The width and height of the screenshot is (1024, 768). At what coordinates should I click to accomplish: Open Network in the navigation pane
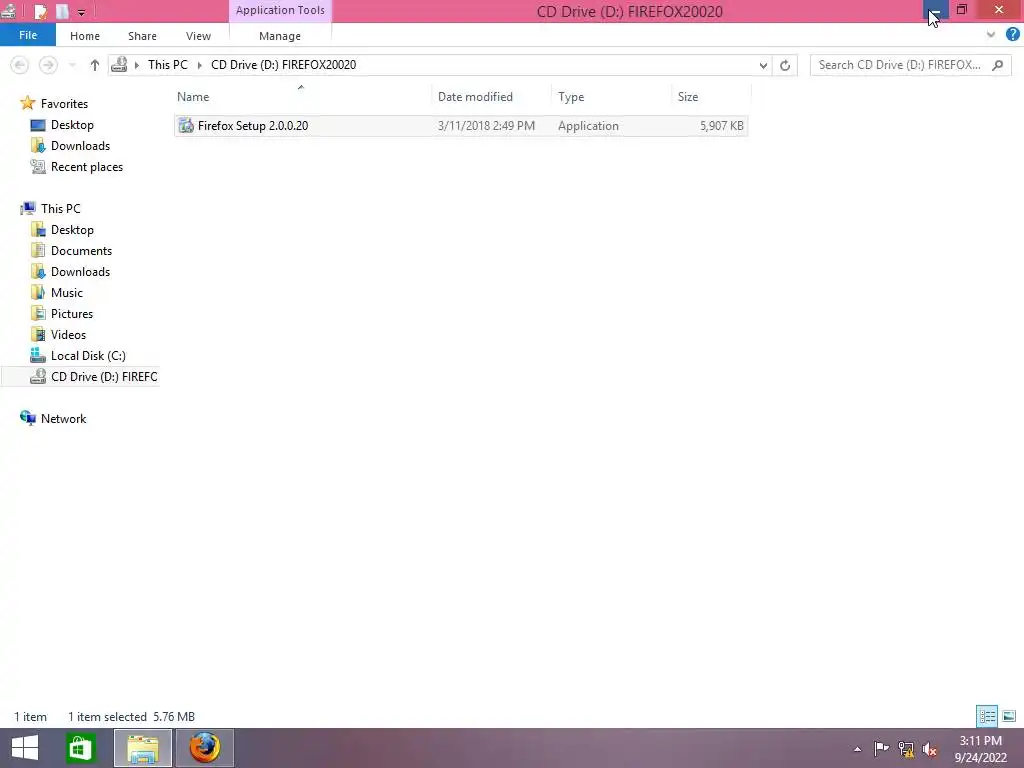point(63,419)
